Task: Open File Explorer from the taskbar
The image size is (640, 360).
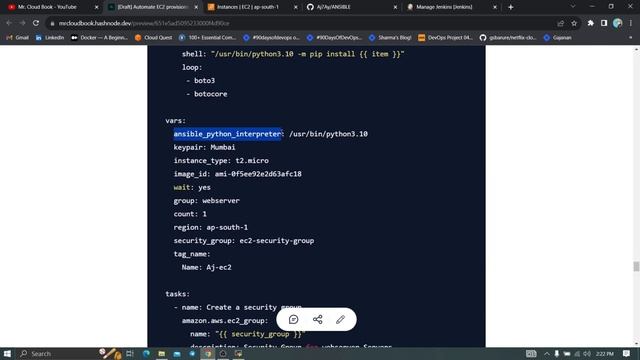Action: tap(162, 353)
